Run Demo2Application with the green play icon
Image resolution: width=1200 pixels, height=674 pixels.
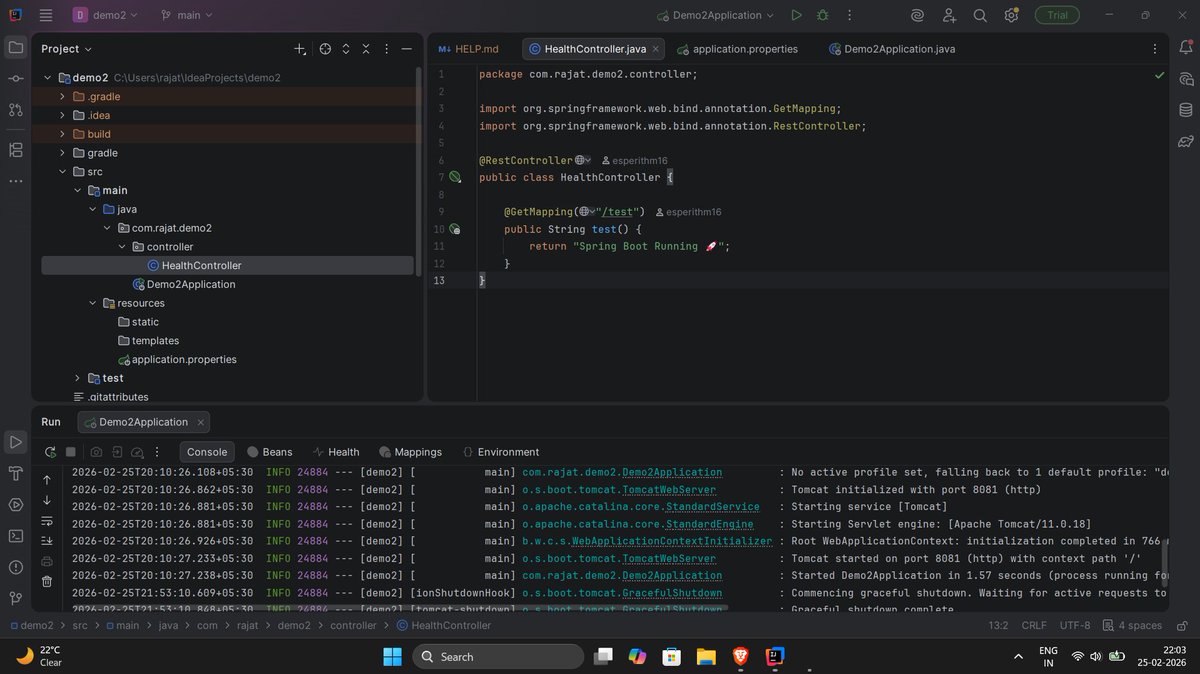point(796,15)
